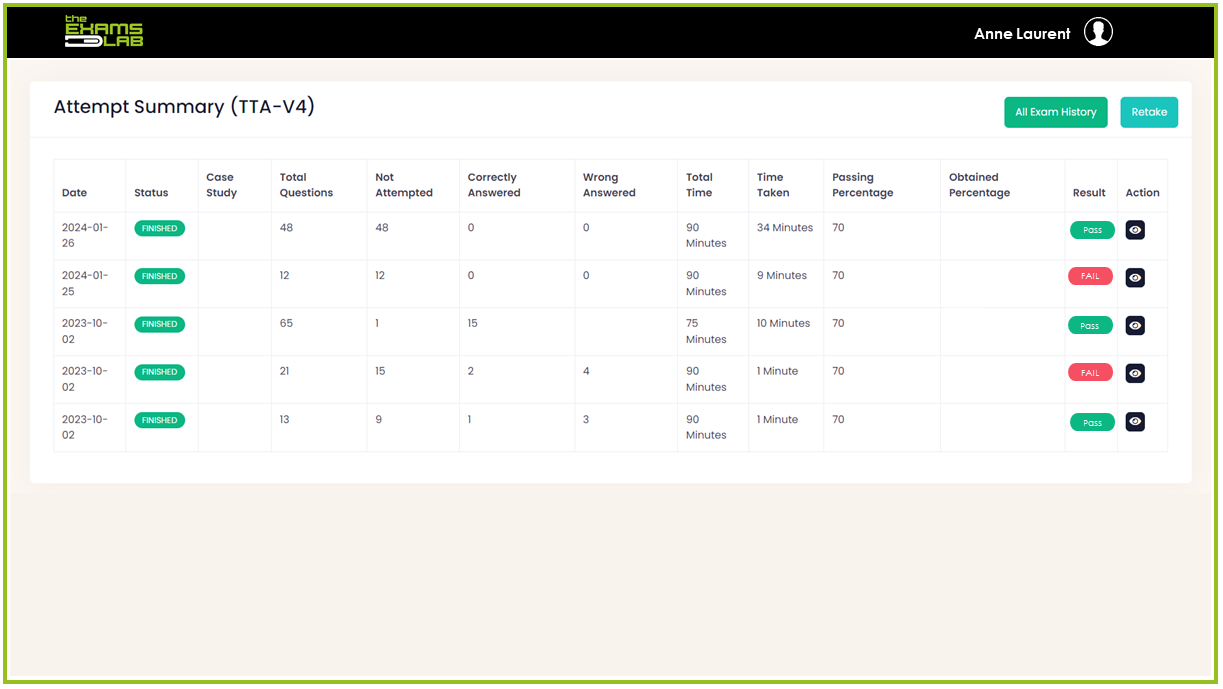This screenshot has height=689, width=1223.
Task: Click the All Exam History button
Action: (1055, 112)
